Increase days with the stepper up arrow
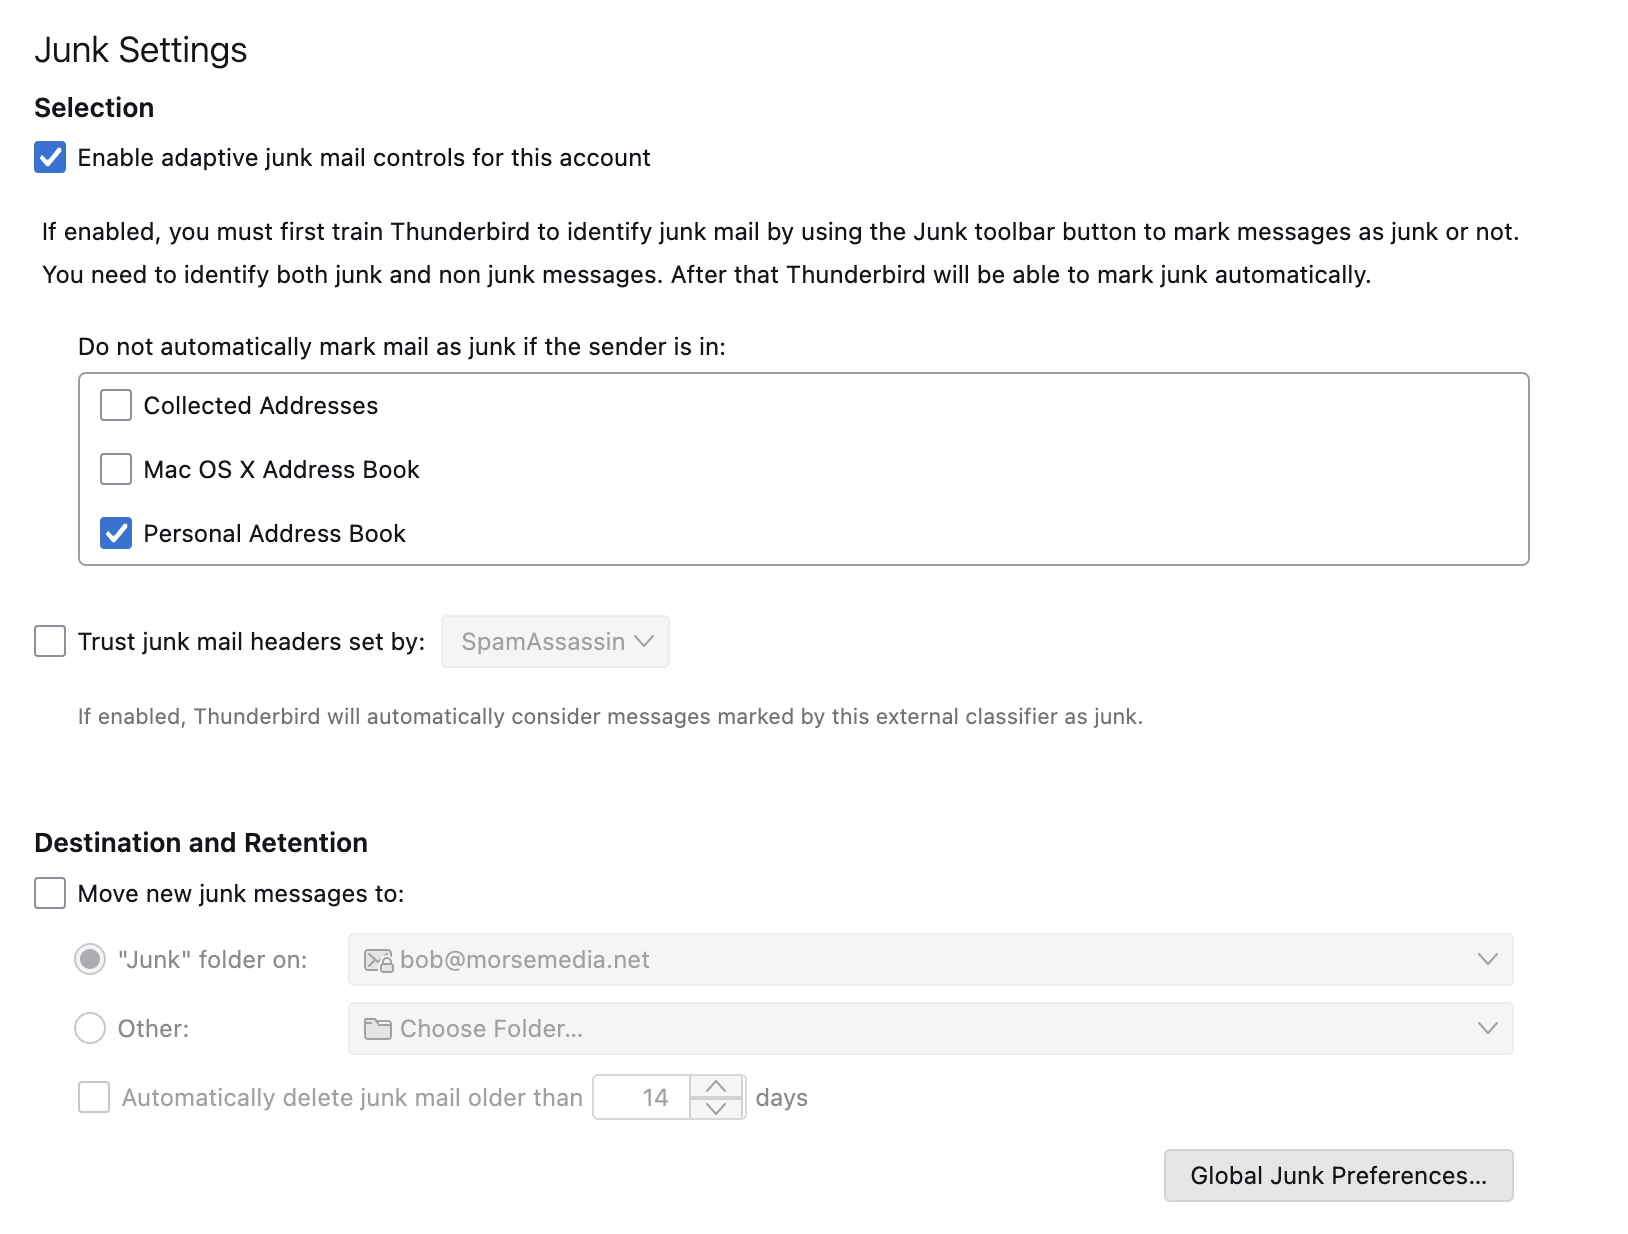This screenshot has width=1628, height=1234. [716, 1086]
